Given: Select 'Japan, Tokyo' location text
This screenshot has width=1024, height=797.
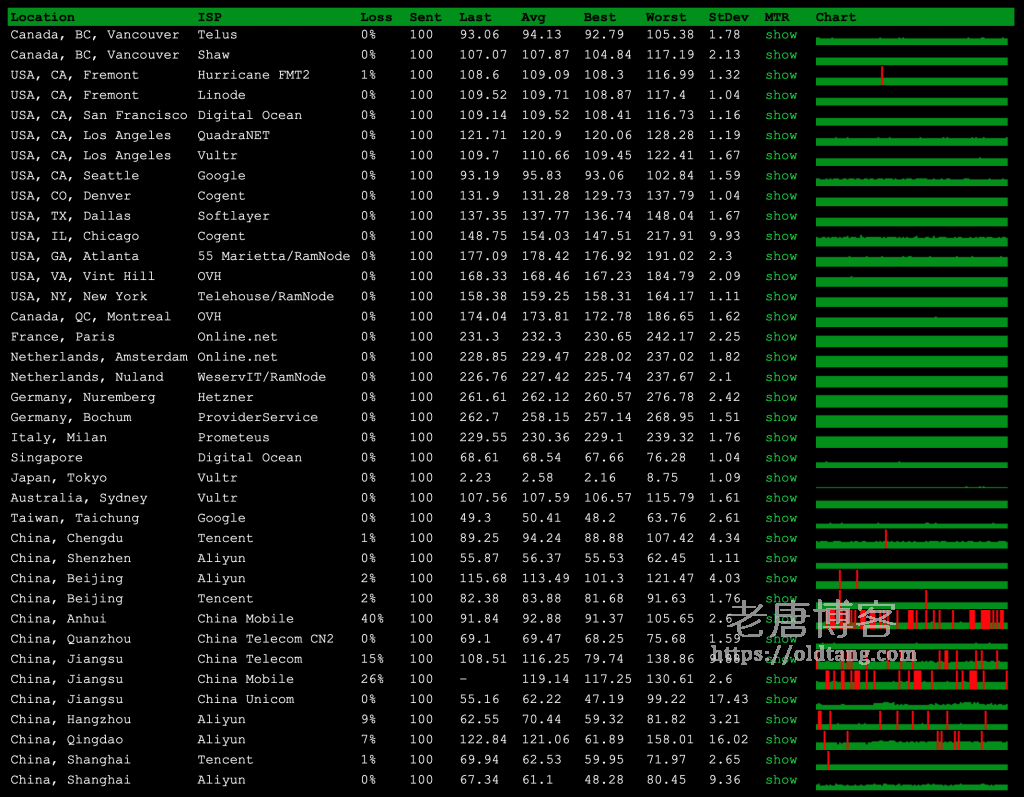Looking at the screenshot, I should point(59,478).
